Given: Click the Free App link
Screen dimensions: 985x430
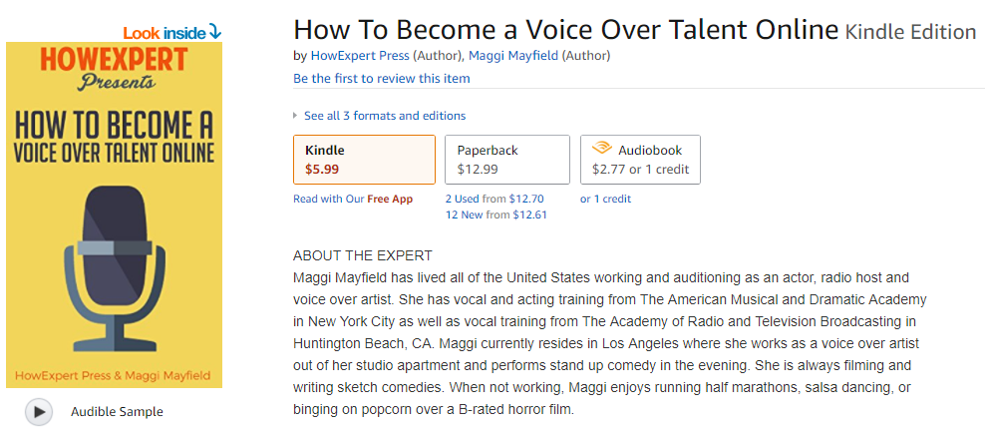Looking at the screenshot, I should tap(390, 199).
